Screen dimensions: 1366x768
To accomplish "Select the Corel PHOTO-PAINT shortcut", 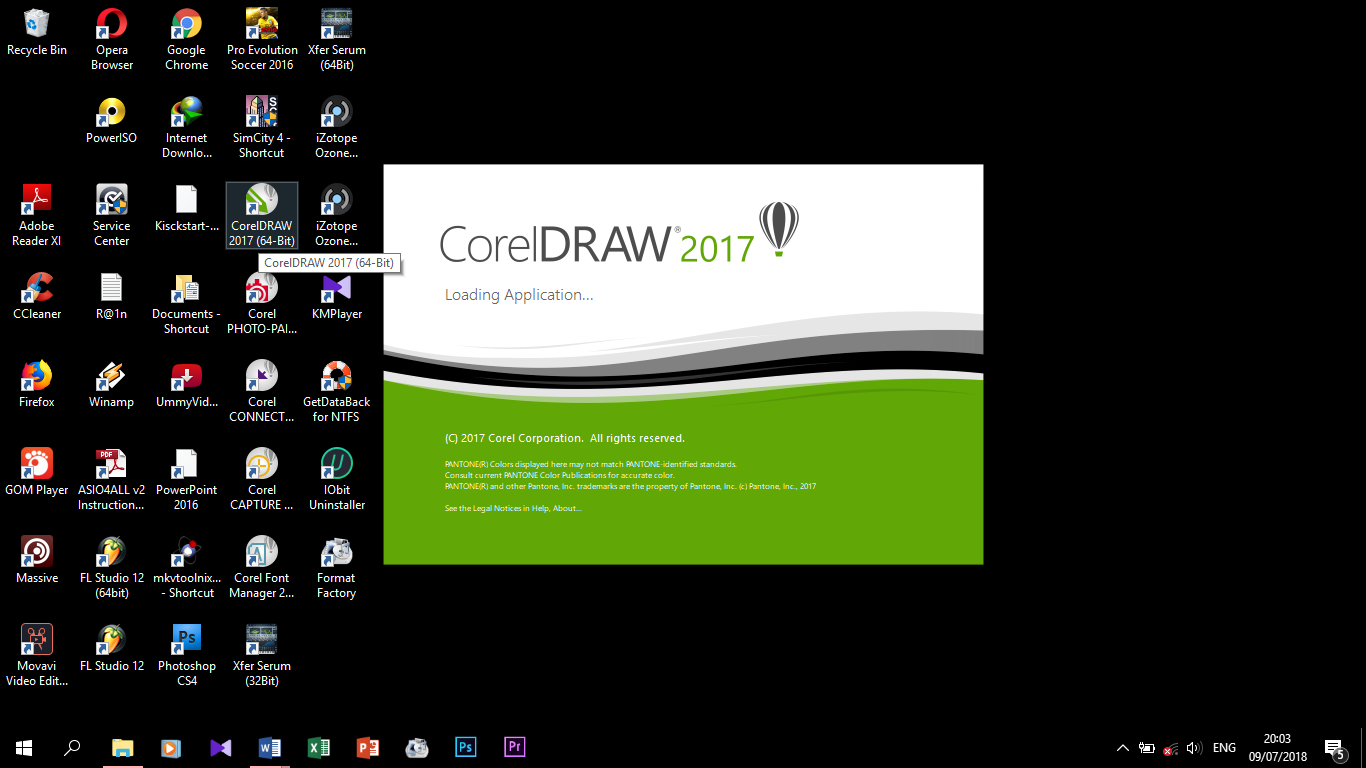I will [x=262, y=304].
